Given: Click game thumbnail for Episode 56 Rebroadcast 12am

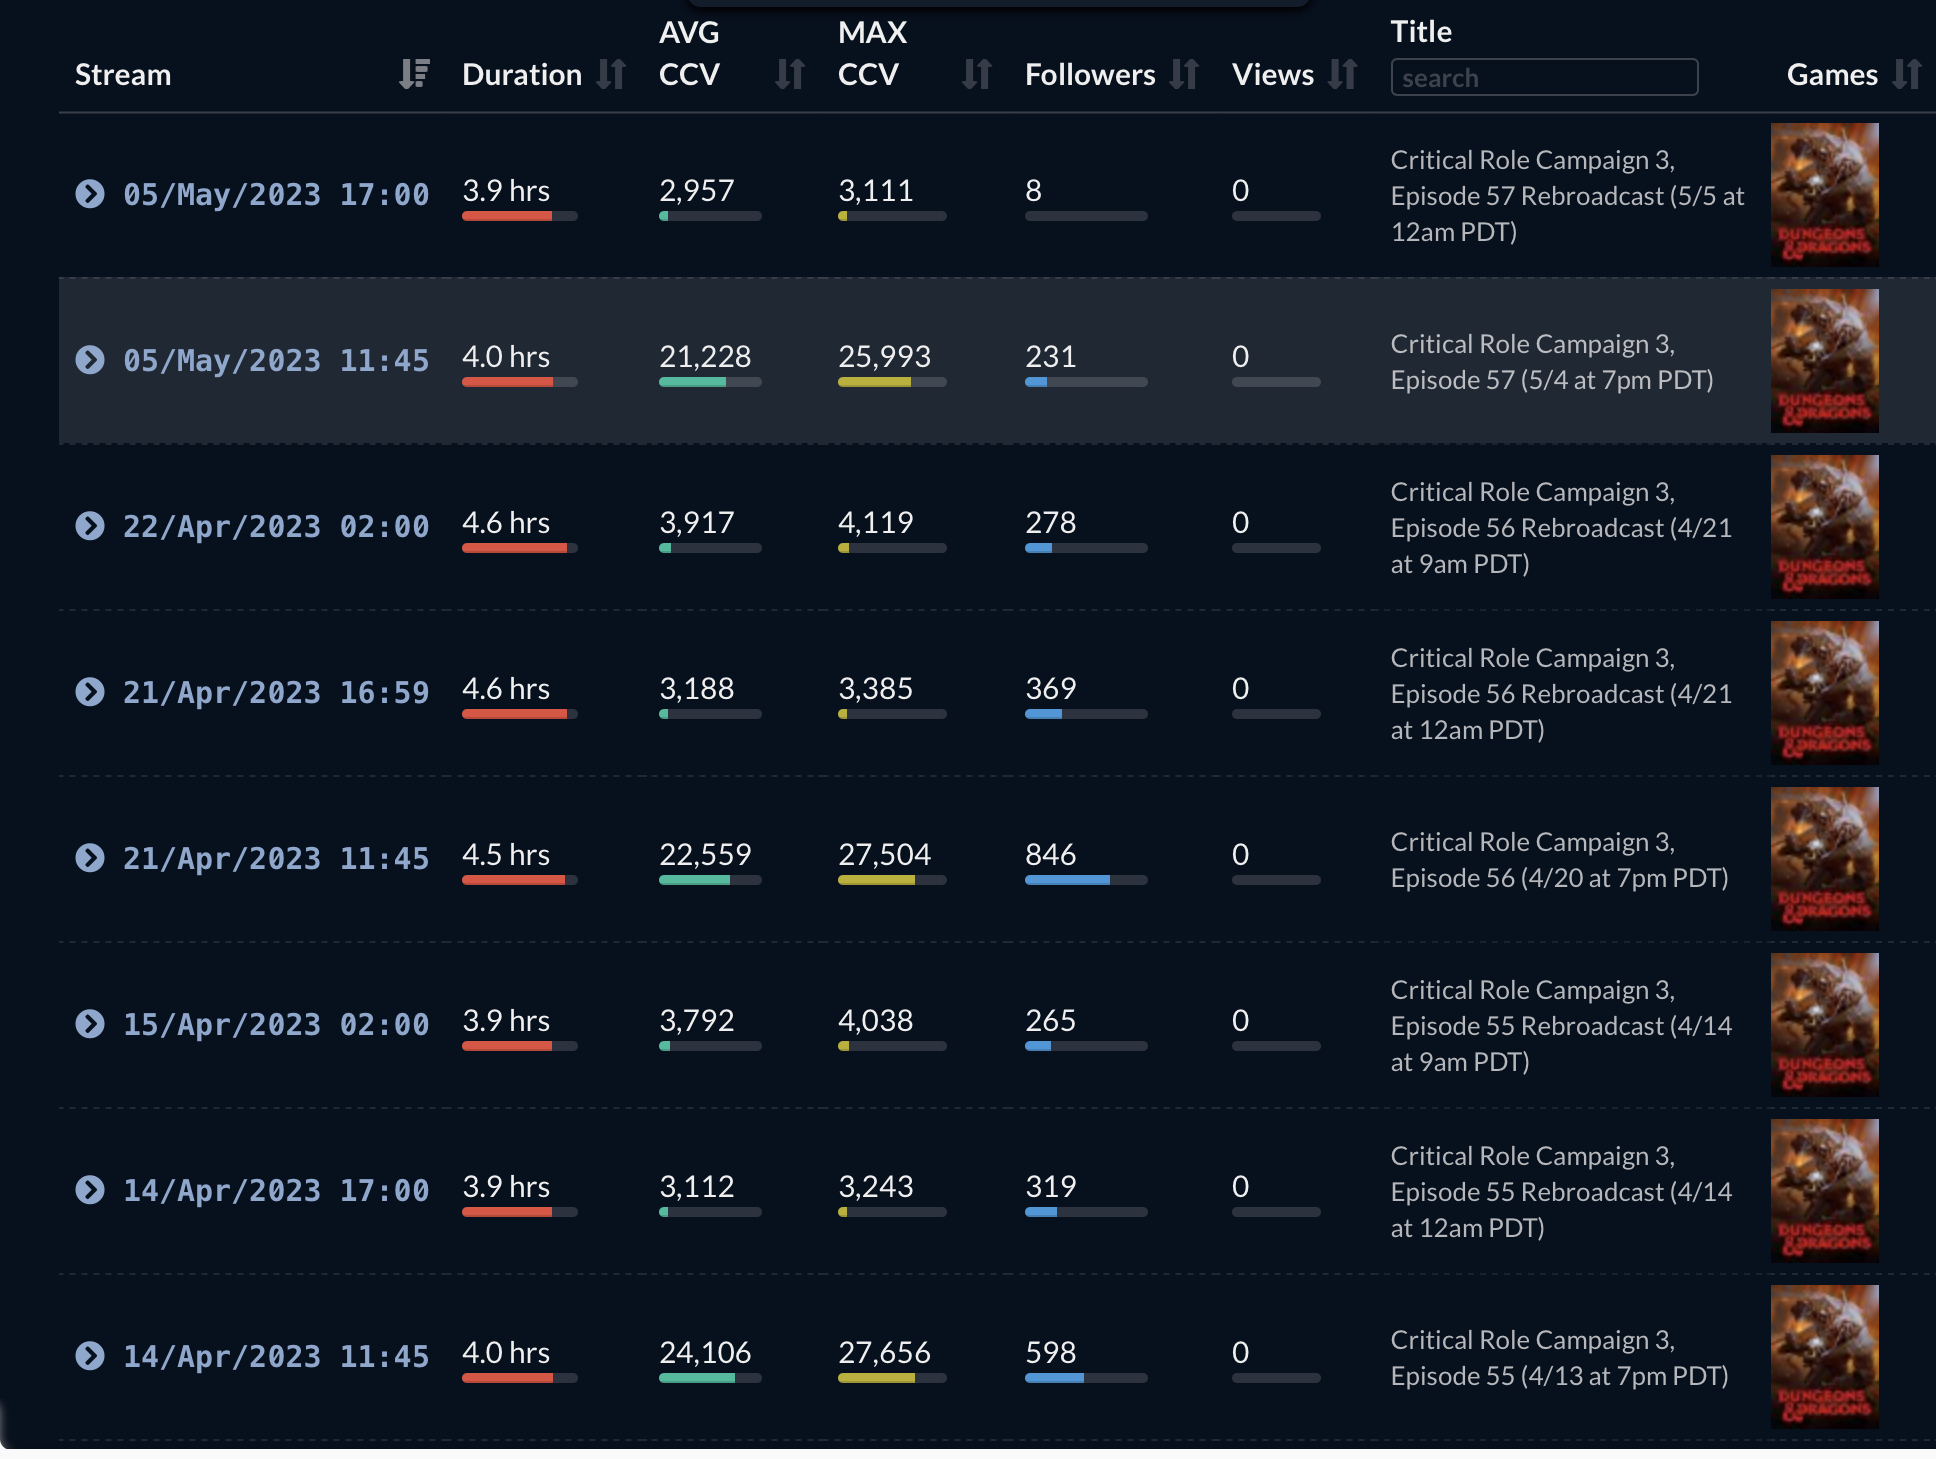Looking at the screenshot, I should (1824, 693).
